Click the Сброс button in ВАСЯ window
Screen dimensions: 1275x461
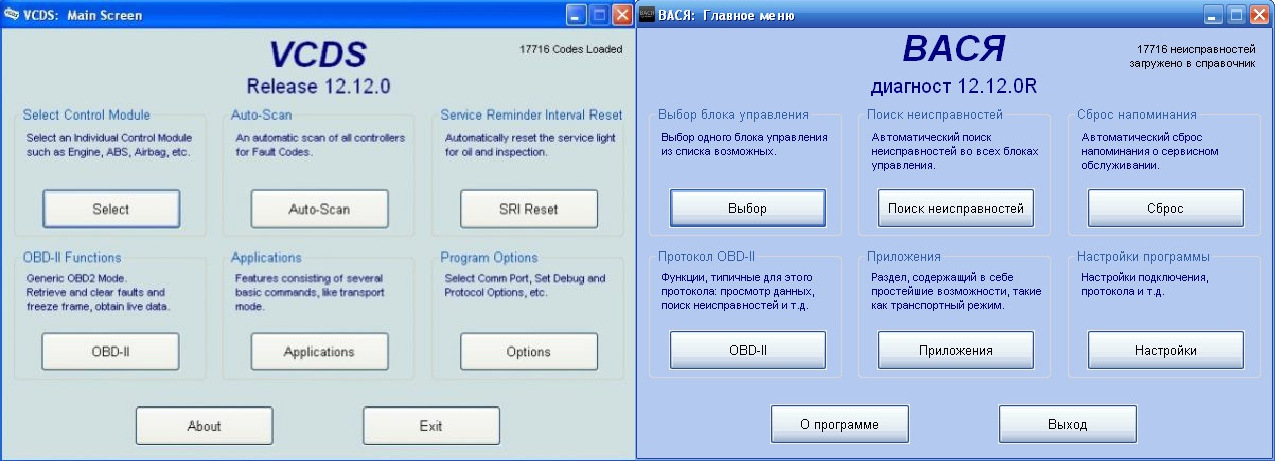(x=1165, y=208)
